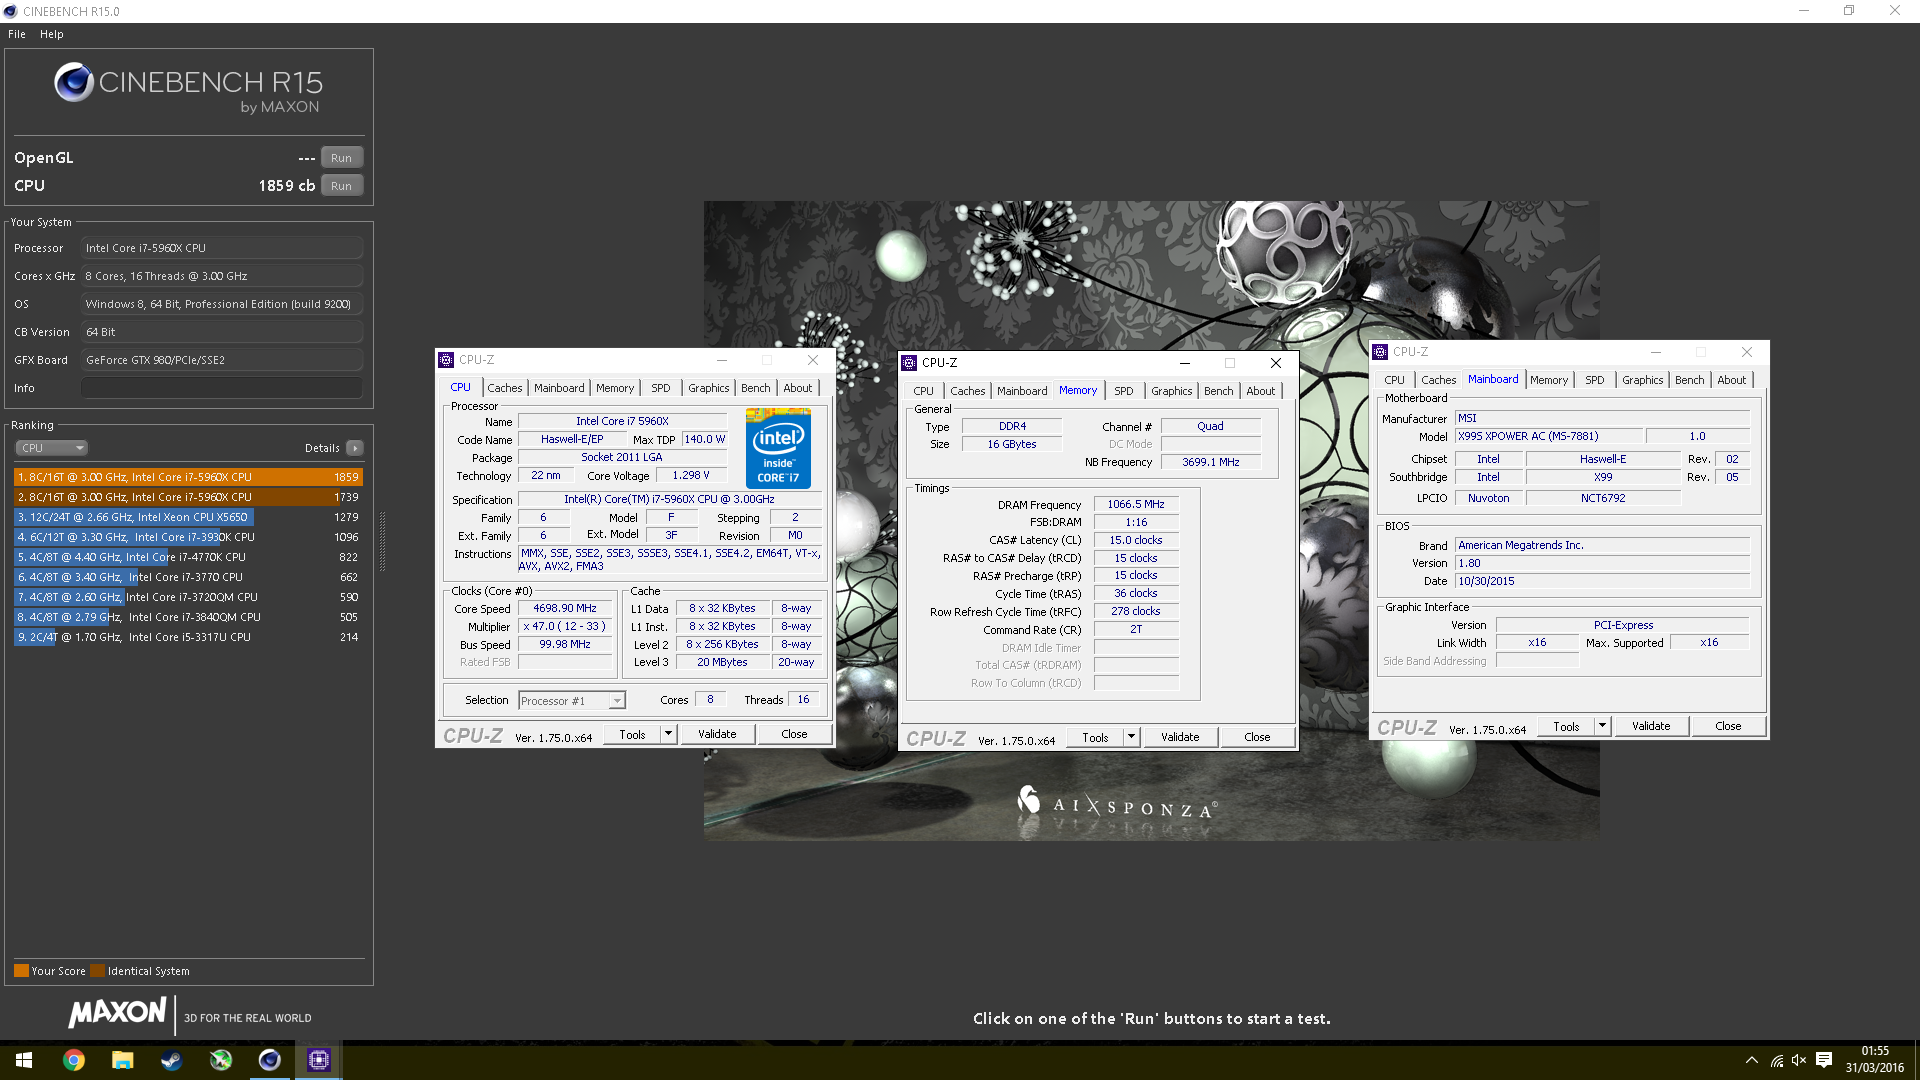Click the CPU-Z Memory window title icon
This screenshot has height=1080, width=1920.
click(x=909, y=363)
